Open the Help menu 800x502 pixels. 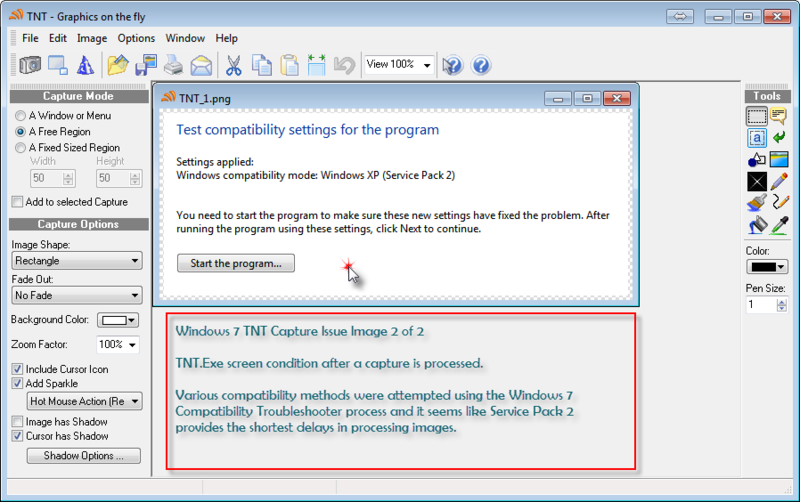point(226,38)
